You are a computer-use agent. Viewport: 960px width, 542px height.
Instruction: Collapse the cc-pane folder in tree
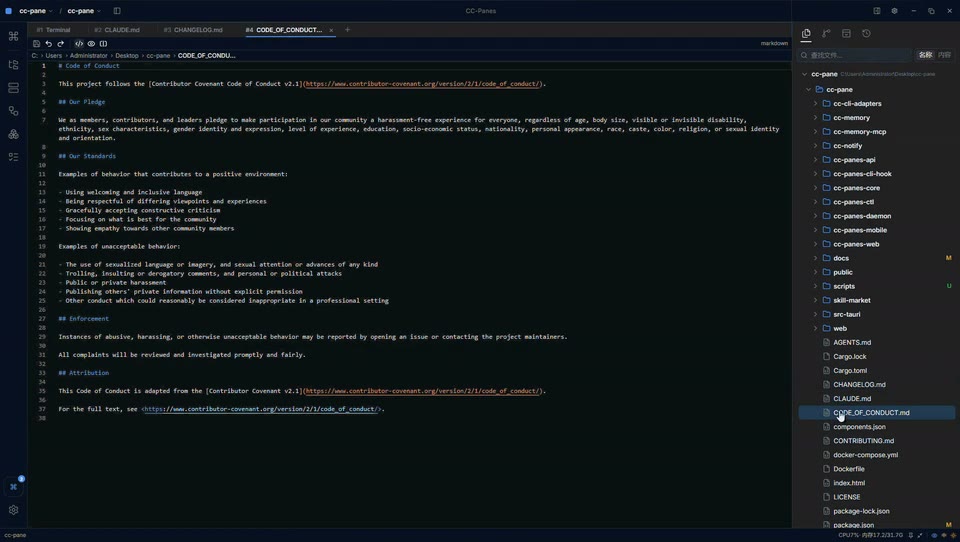(x=809, y=89)
